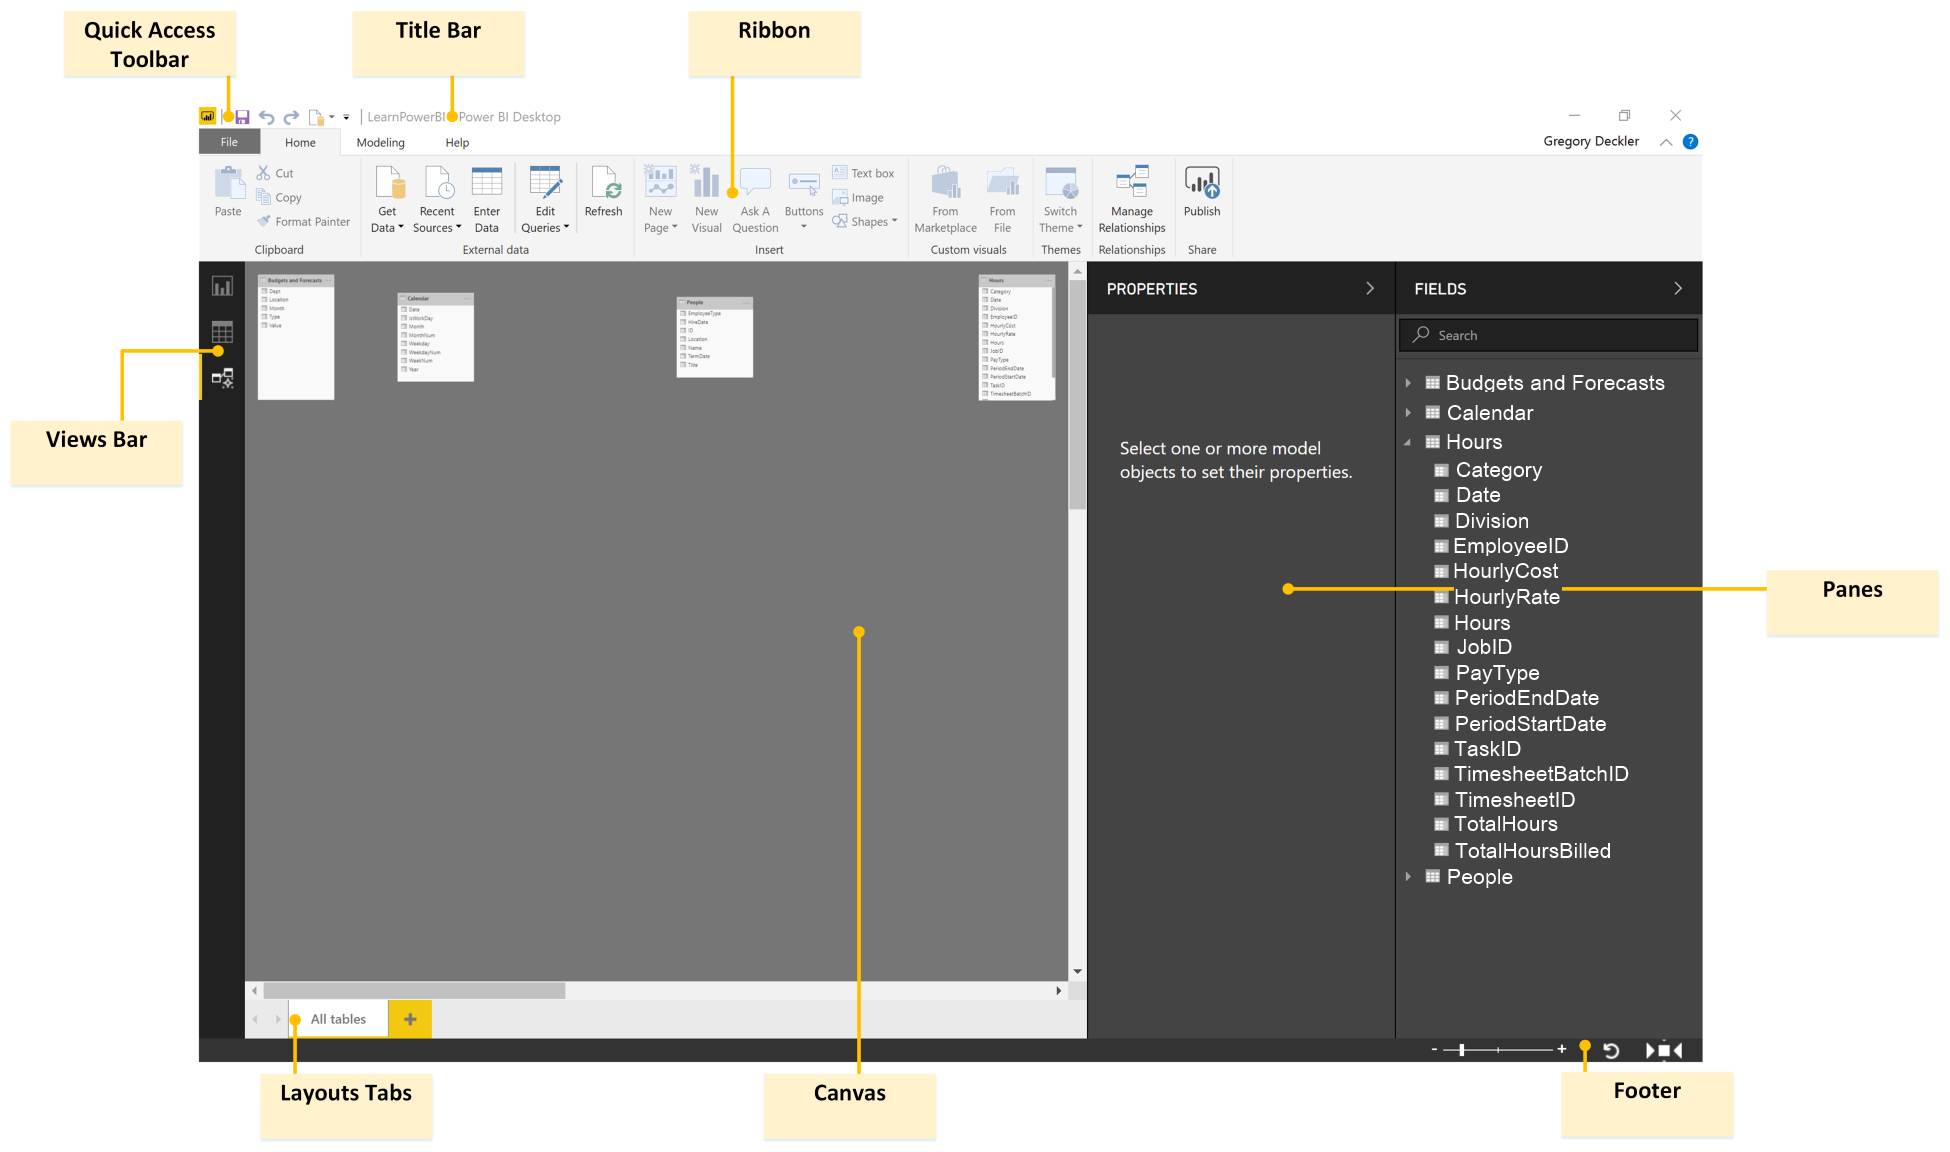Click the From File custom visual icon

[1003, 183]
